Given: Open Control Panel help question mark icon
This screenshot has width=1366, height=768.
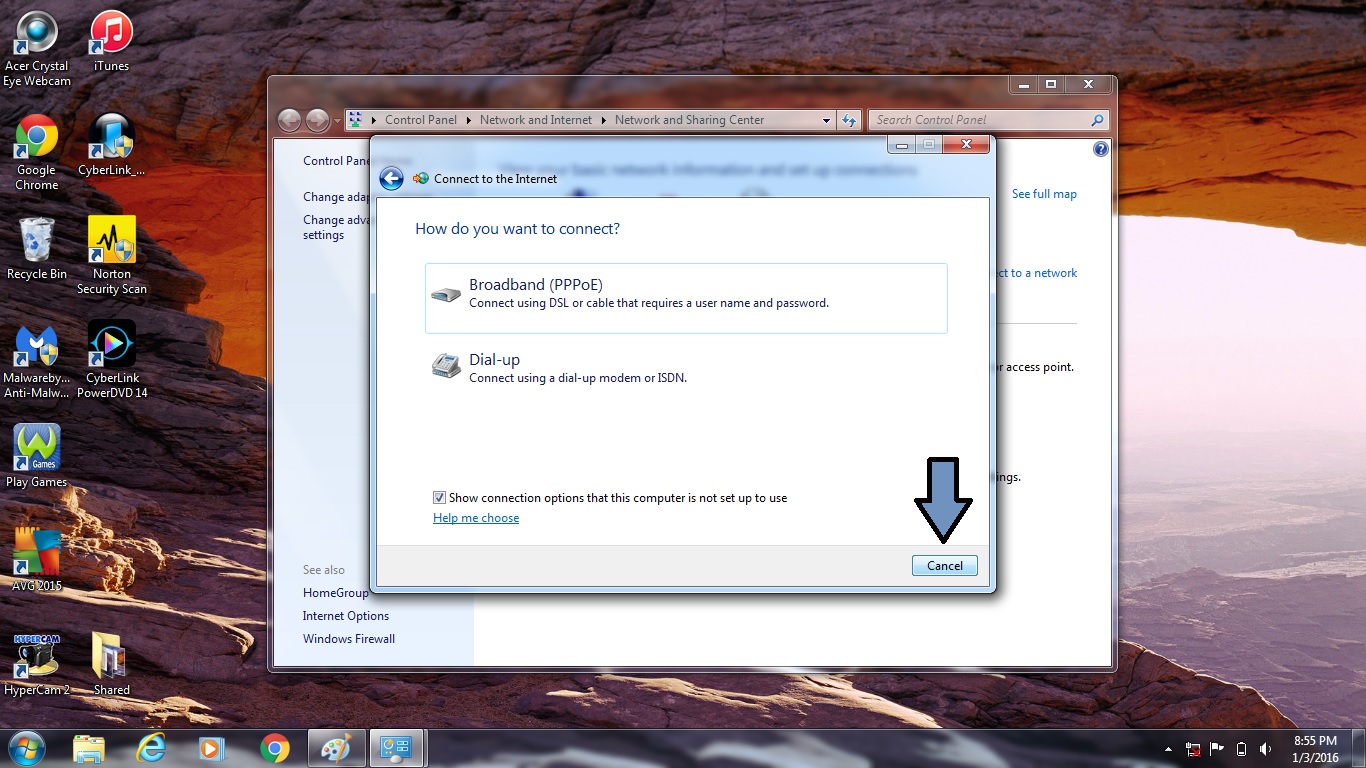Looking at the screenshot, I should coord(1101,149).
